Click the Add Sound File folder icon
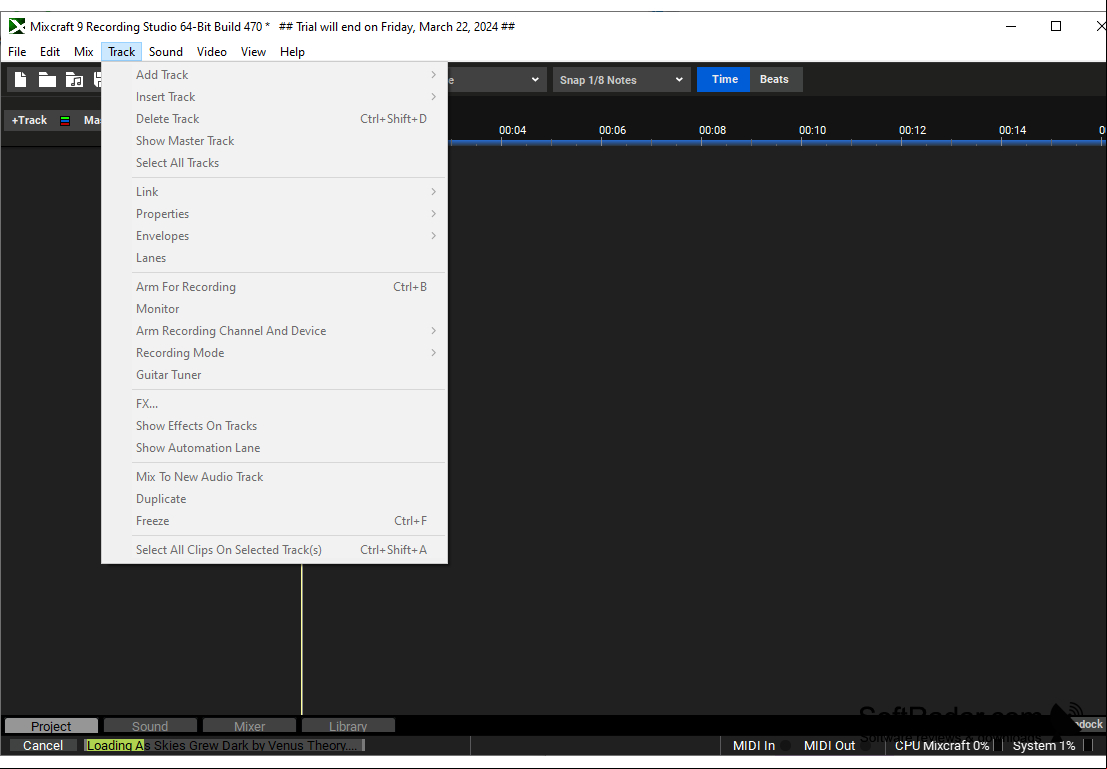 pos(74,80)
